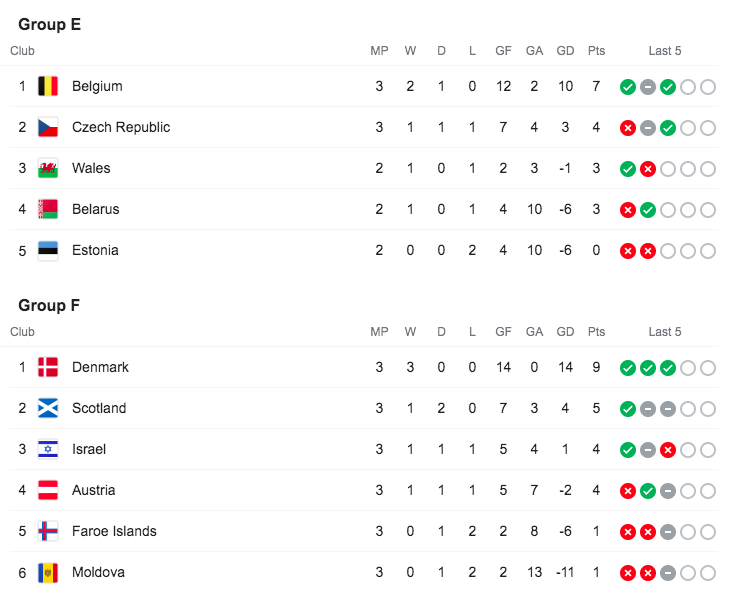Click the Pts column header in Group E
Screen dimensions: 738x612
point(596,51)
